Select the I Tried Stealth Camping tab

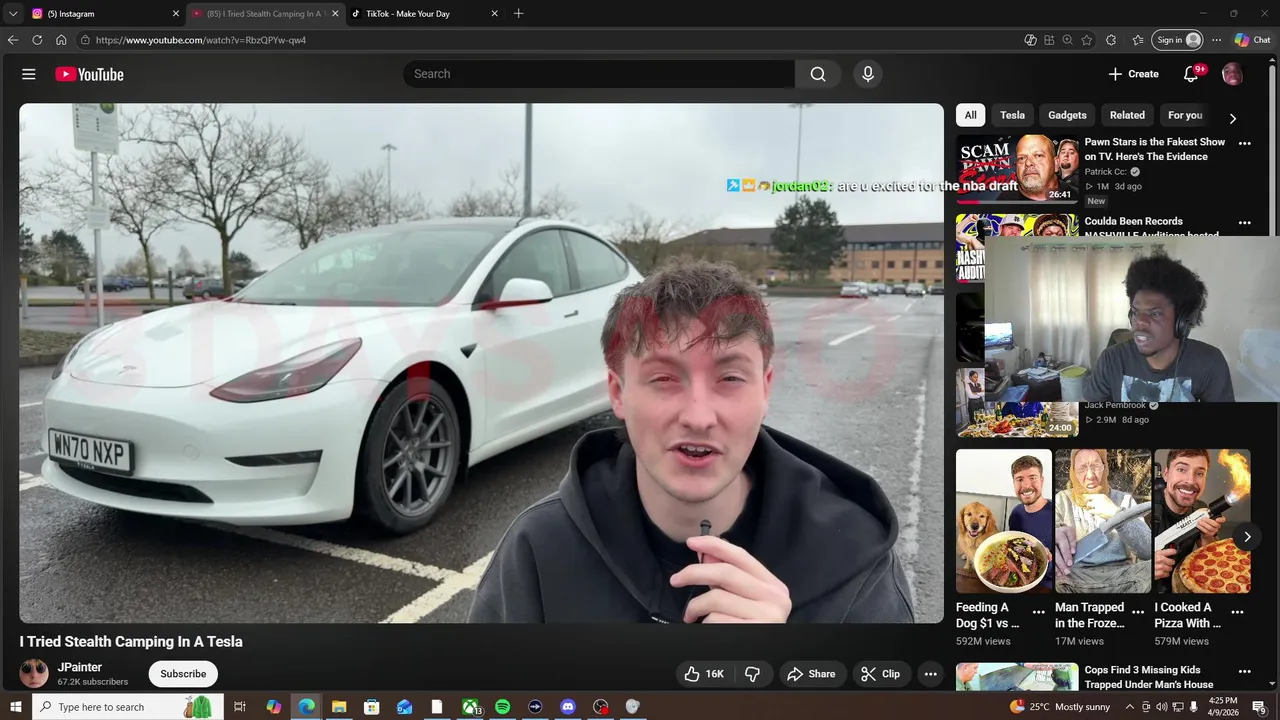(x=265, y=14)
